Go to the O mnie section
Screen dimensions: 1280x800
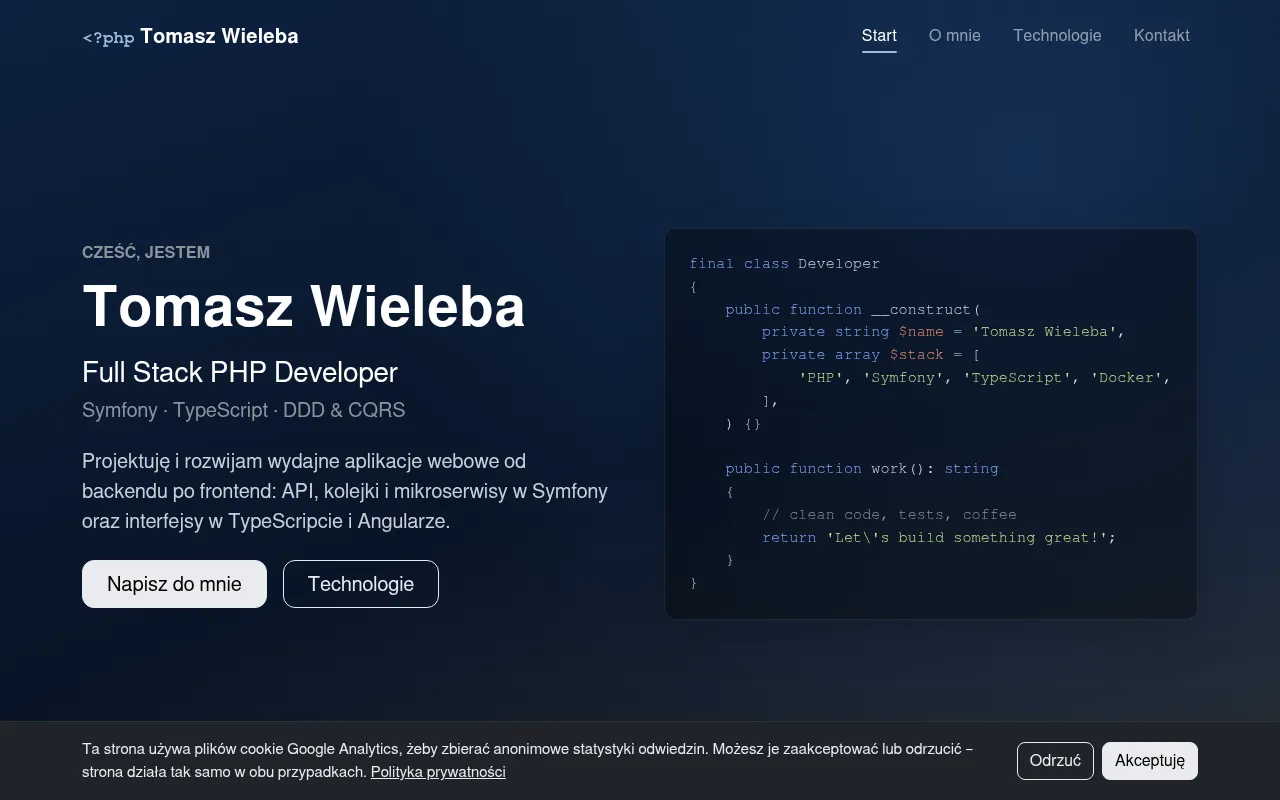click(x=955, y=36)
